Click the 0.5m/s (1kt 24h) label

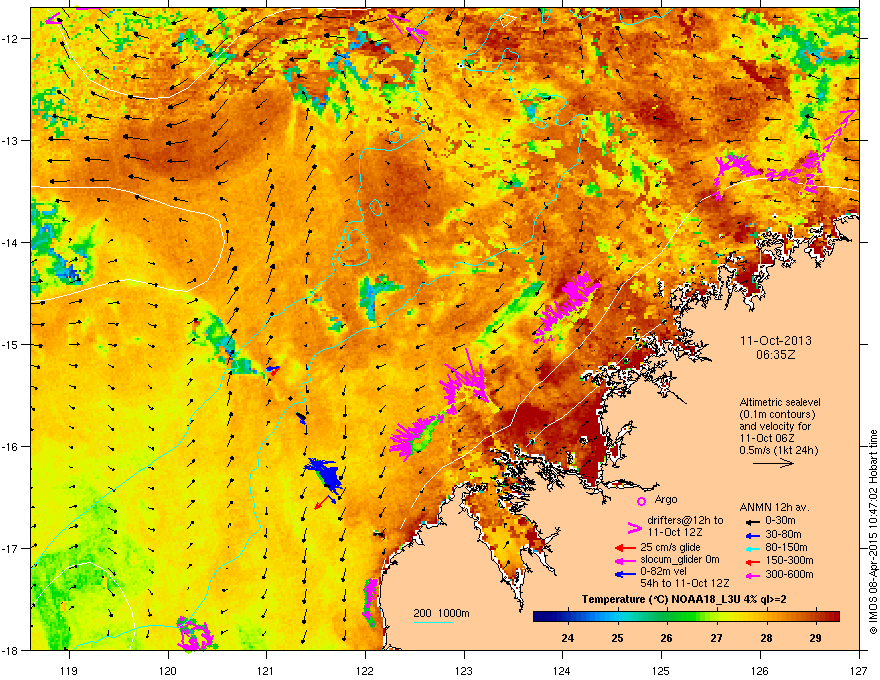point(779,451)
